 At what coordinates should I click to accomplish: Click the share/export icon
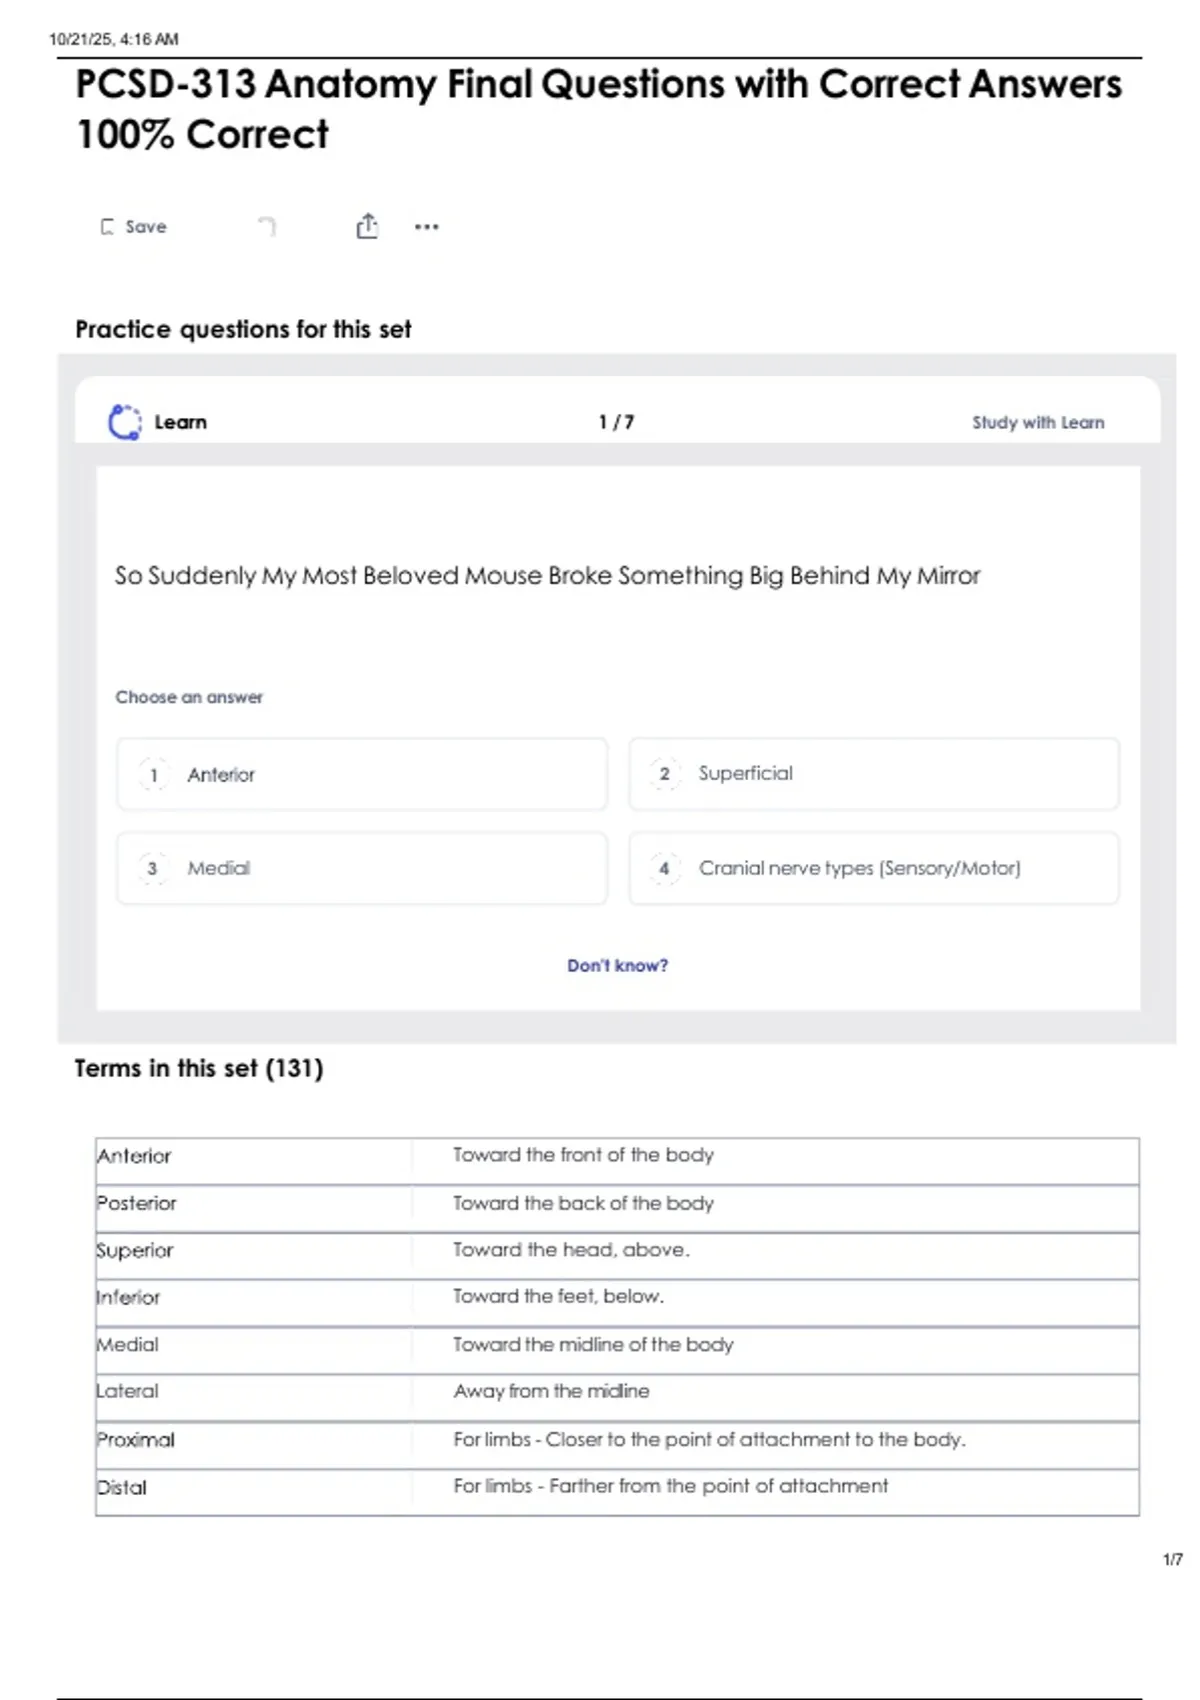coord(367,226)
